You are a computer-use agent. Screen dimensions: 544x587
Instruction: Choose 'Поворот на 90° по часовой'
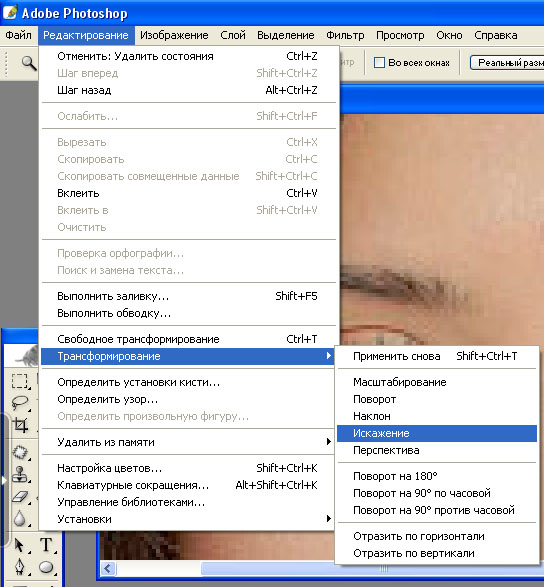[437, 493]
